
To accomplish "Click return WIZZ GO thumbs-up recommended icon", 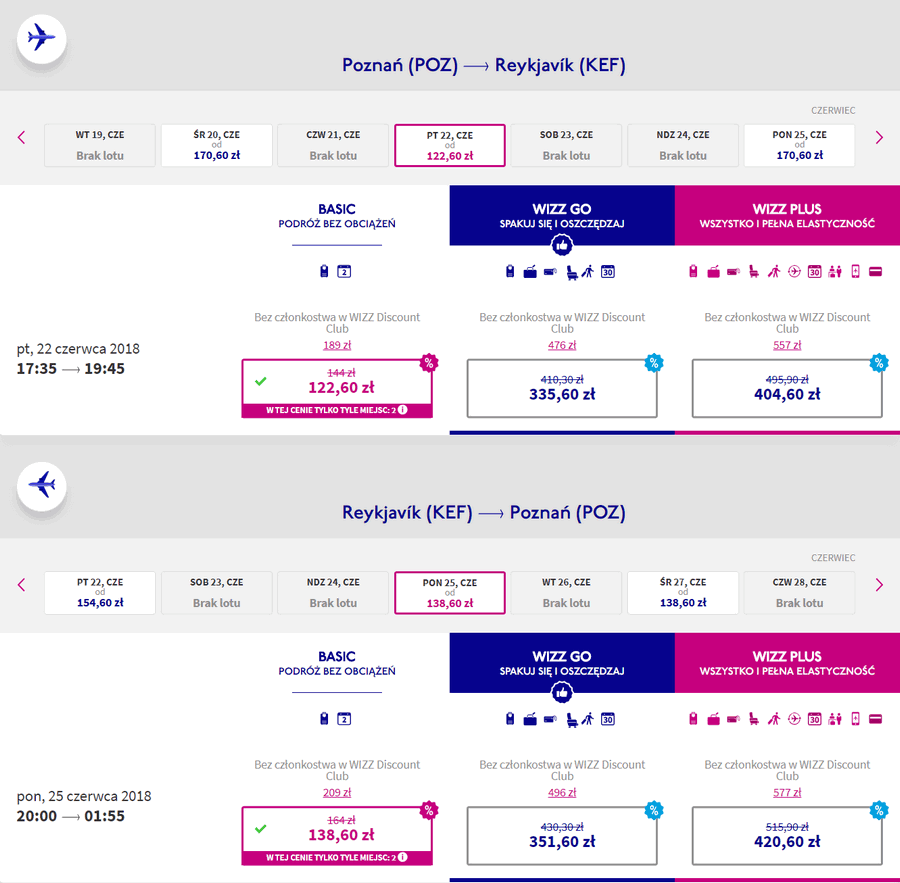I will tap(562, 693).
